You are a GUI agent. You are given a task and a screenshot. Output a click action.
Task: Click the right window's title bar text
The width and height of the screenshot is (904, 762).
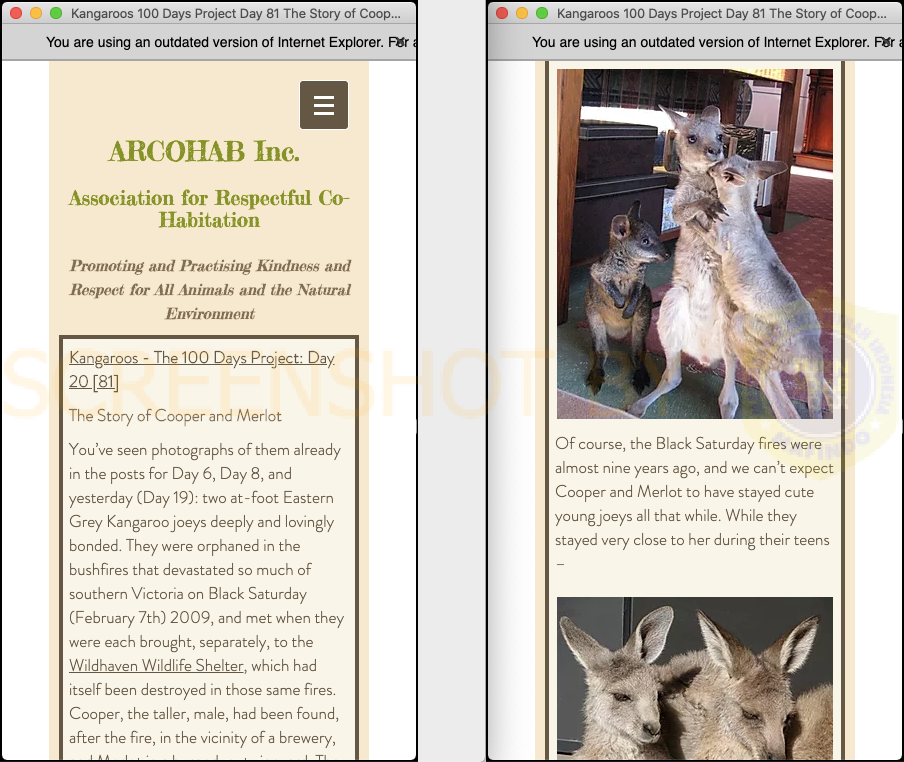pos(722,13)
